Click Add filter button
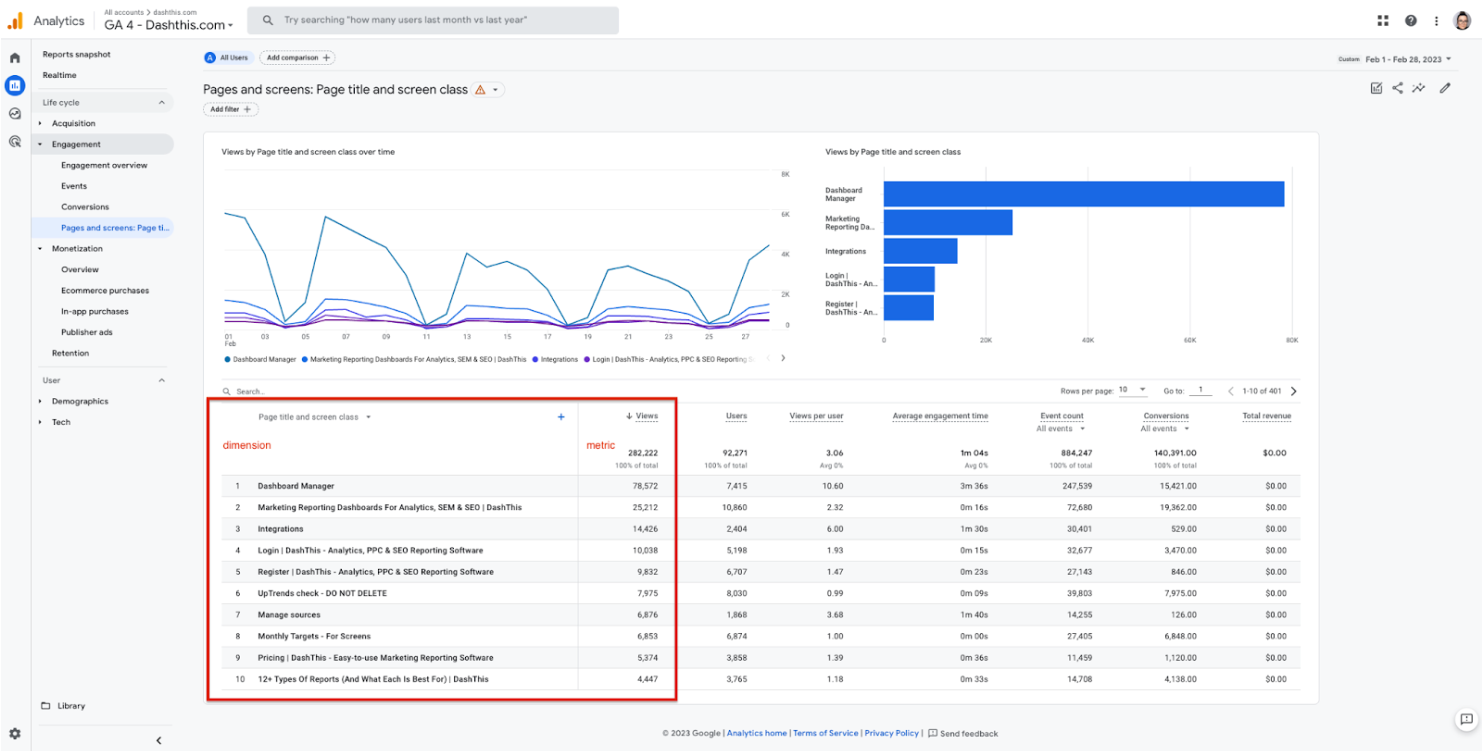1482x751 pixels. (x=230, y=109)
